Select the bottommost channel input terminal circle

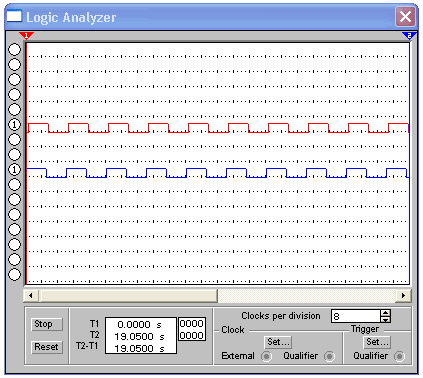(14, 274)
